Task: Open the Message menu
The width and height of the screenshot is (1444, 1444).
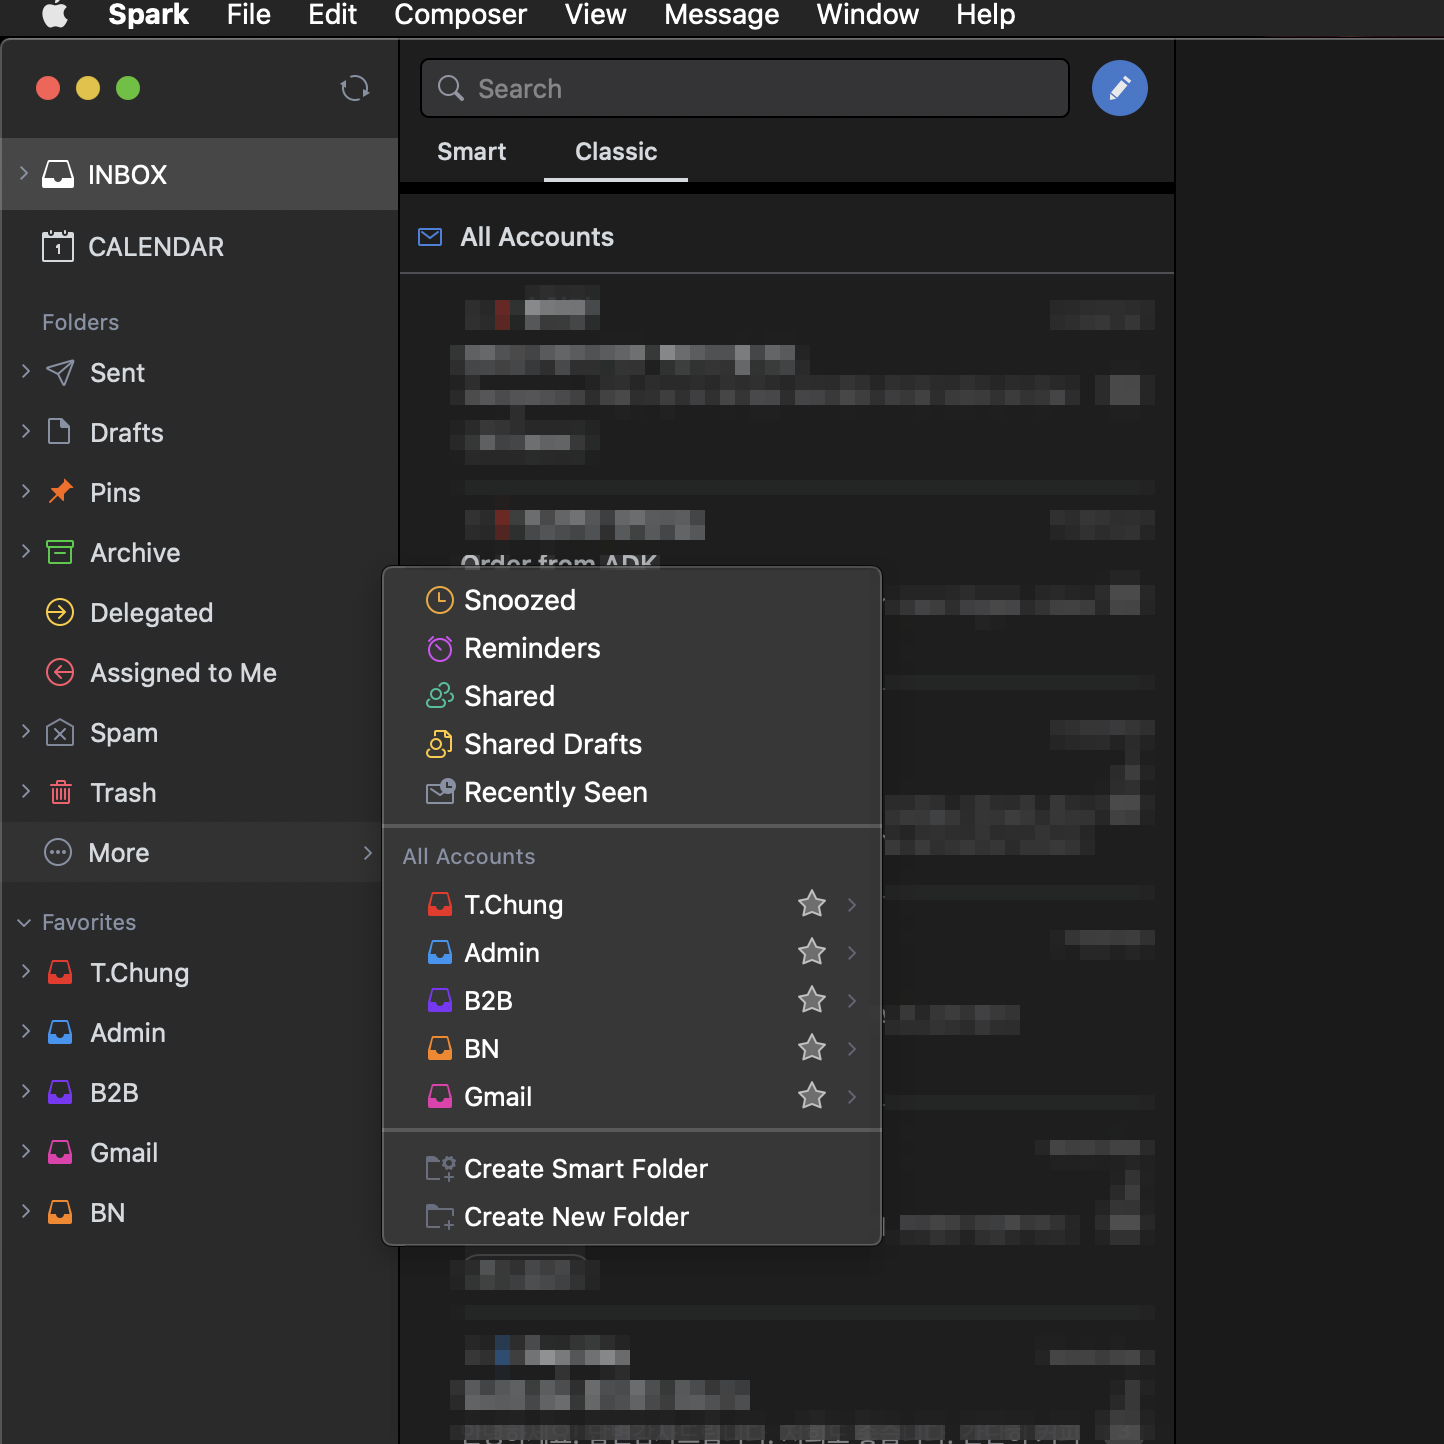Action: 721,14
